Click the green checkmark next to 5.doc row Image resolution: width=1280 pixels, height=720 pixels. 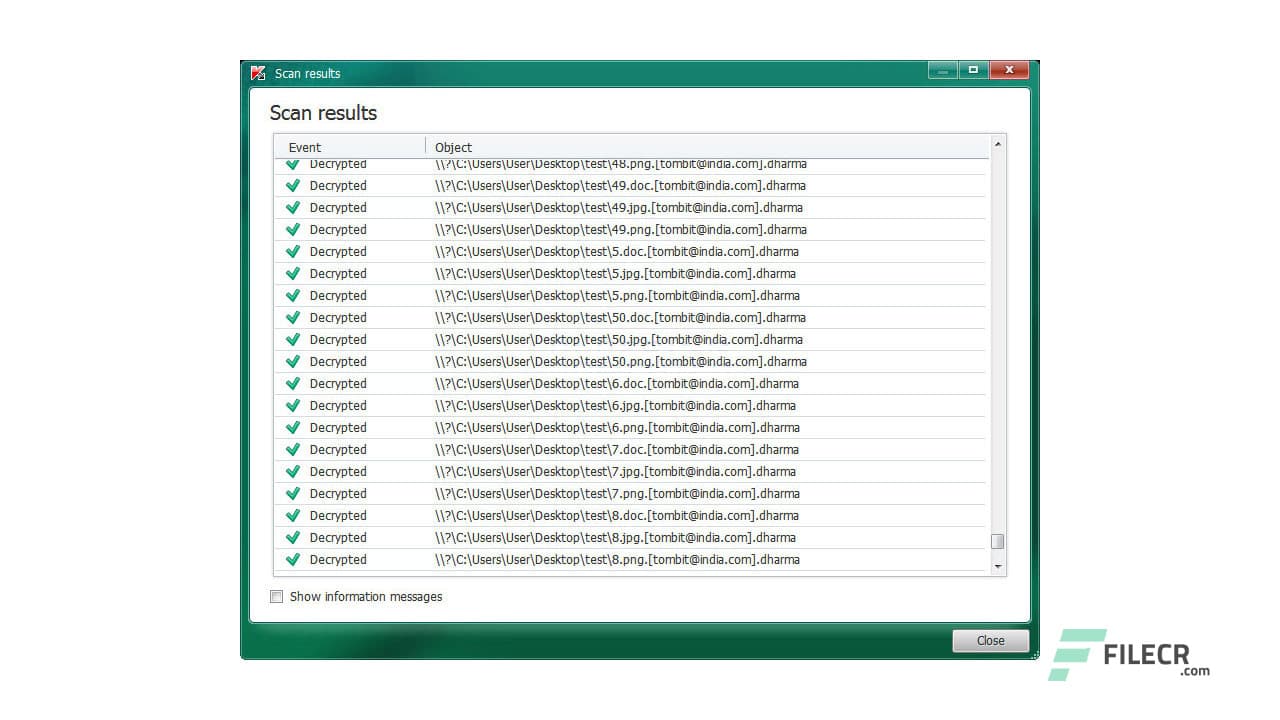click(293, 251)
